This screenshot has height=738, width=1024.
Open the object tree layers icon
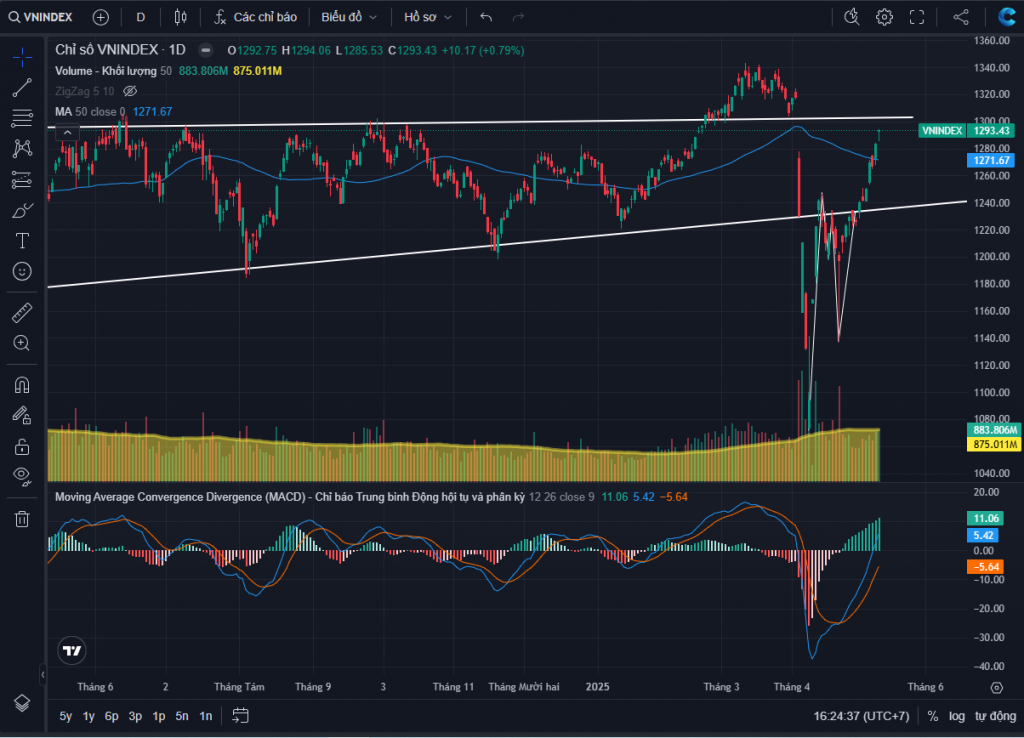[x=22, y=703]
